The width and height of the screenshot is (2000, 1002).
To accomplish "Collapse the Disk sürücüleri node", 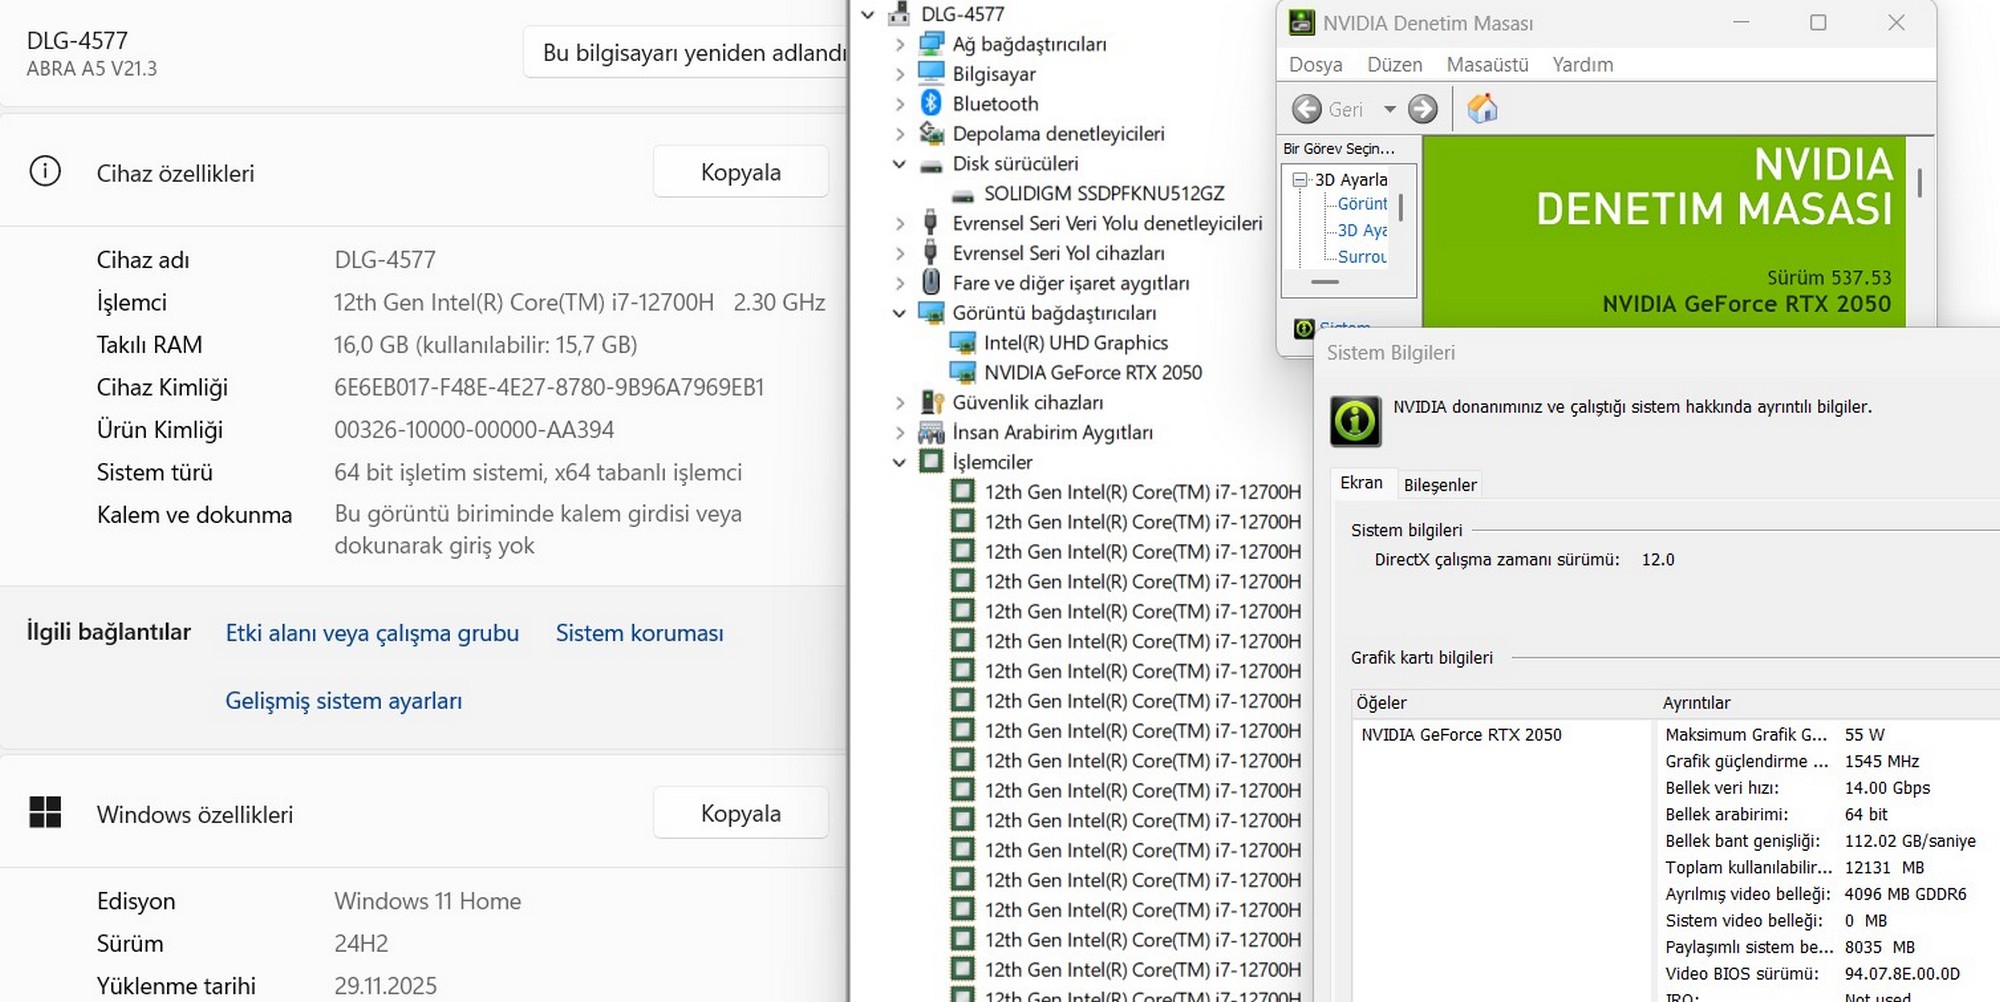I will click(x=899, y=164).
